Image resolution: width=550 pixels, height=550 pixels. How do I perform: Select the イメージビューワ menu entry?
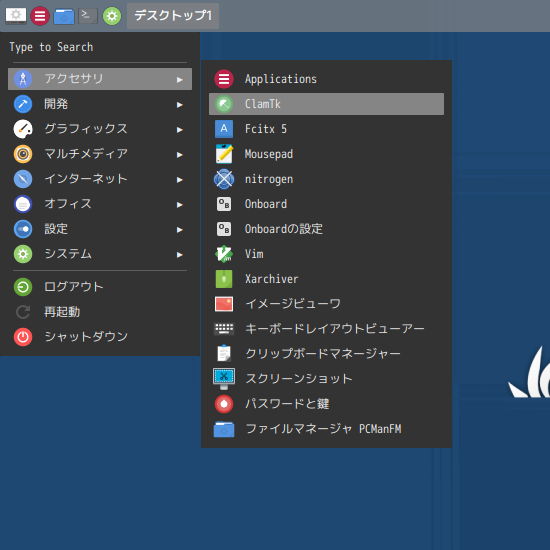pyautogui.click(x=326, y=304)
